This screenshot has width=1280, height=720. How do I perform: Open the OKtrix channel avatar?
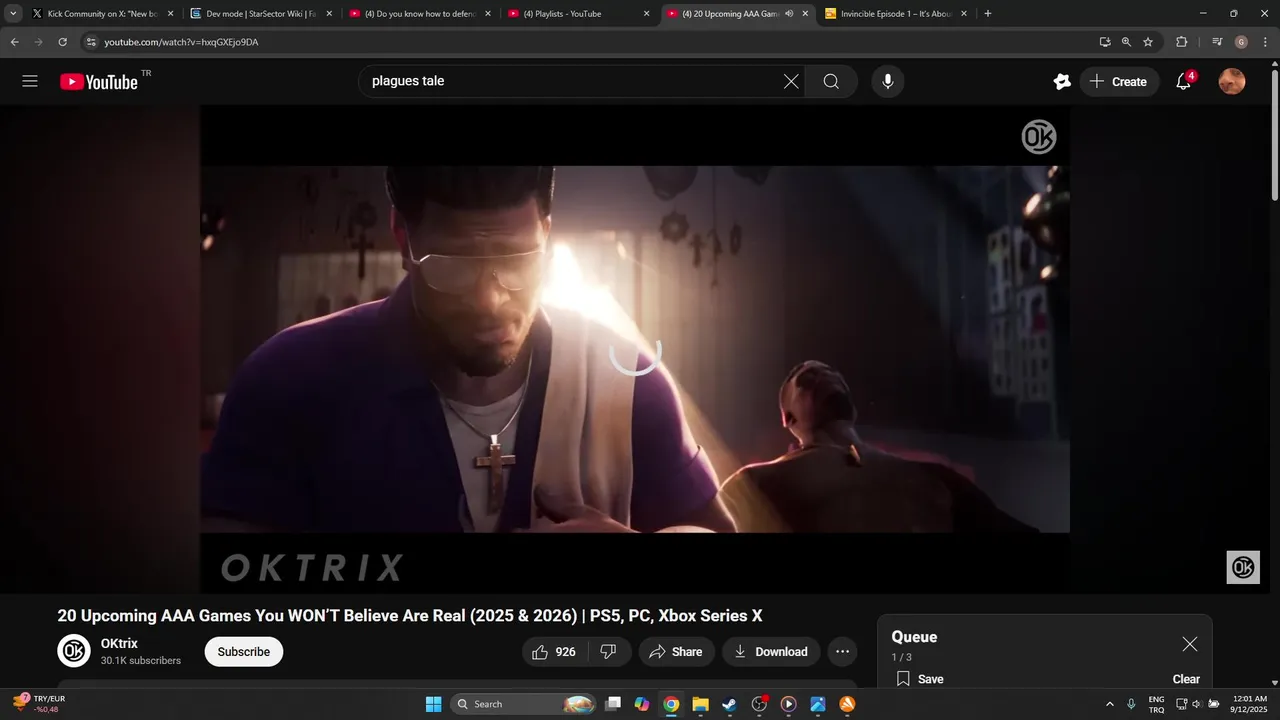[74, 651]
